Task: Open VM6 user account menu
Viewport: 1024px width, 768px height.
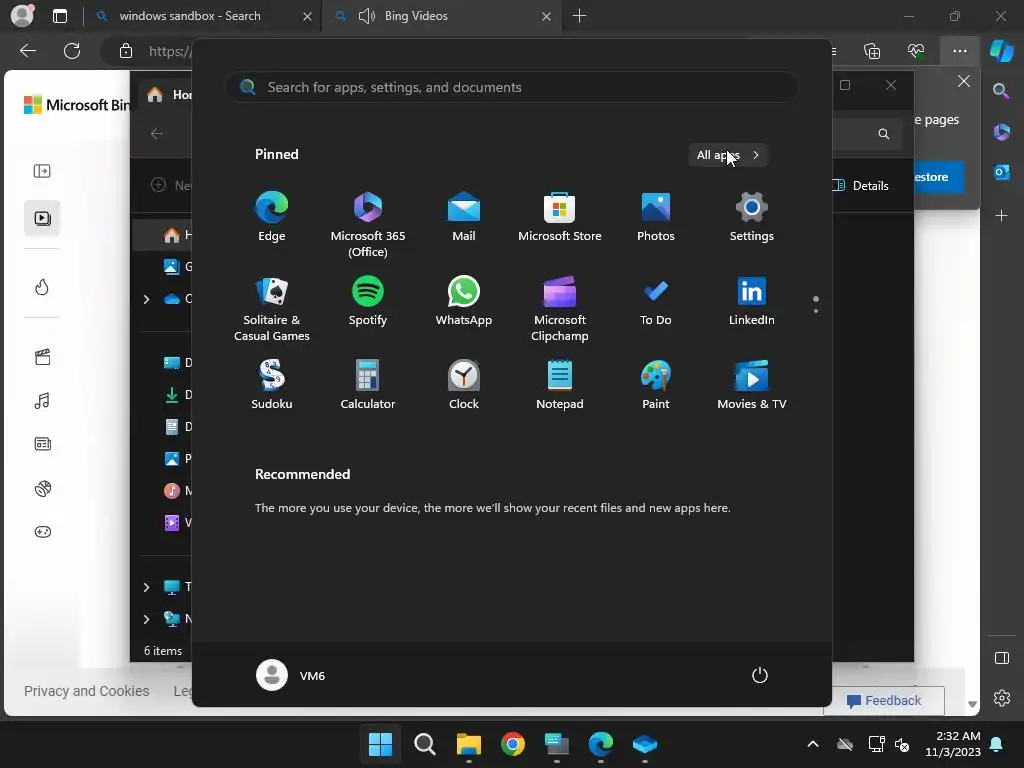Action: coord(291,675)
